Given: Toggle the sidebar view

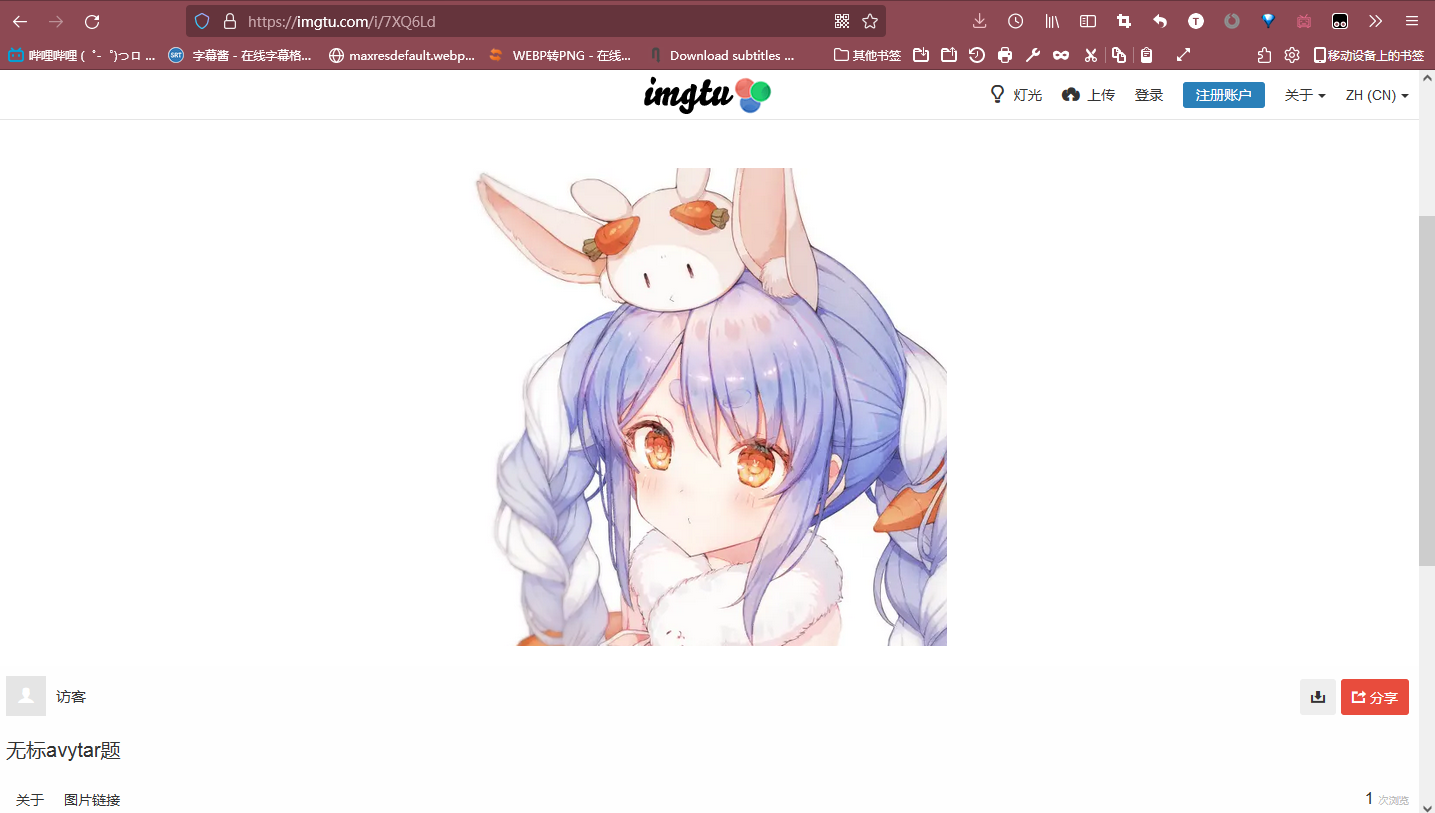Looking at the screenshot, I should tap(1088, 21).
